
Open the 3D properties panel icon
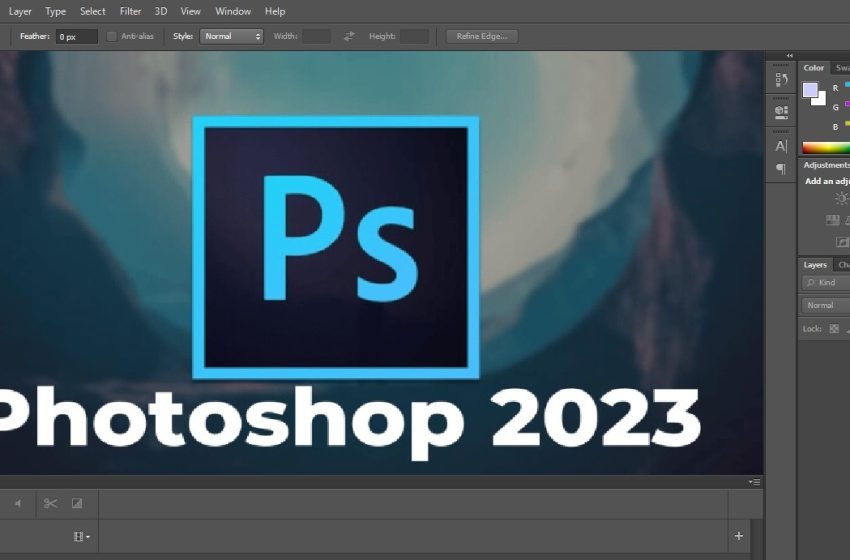coord(781,112)
